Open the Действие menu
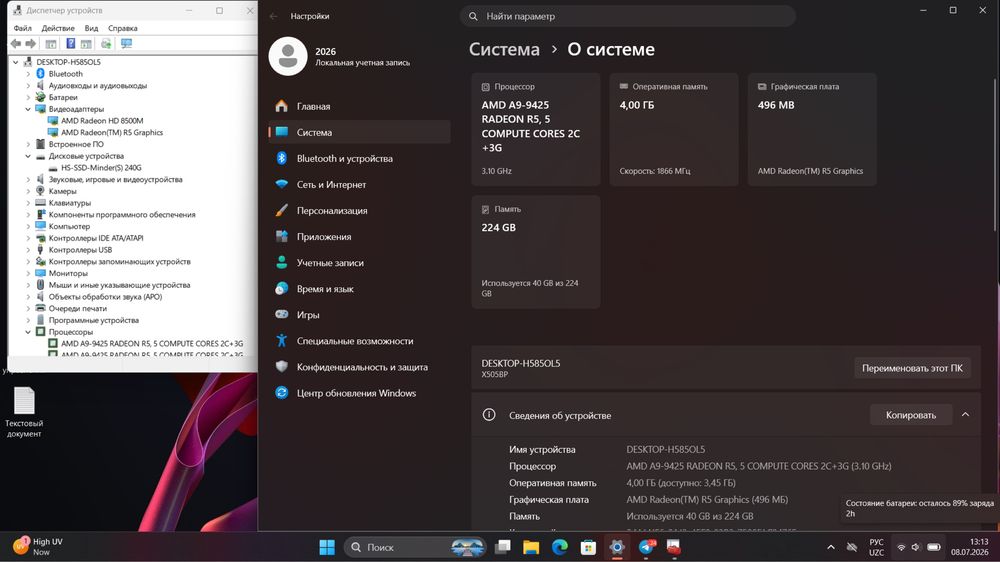1000x562 pixels. tap(58, 28)
